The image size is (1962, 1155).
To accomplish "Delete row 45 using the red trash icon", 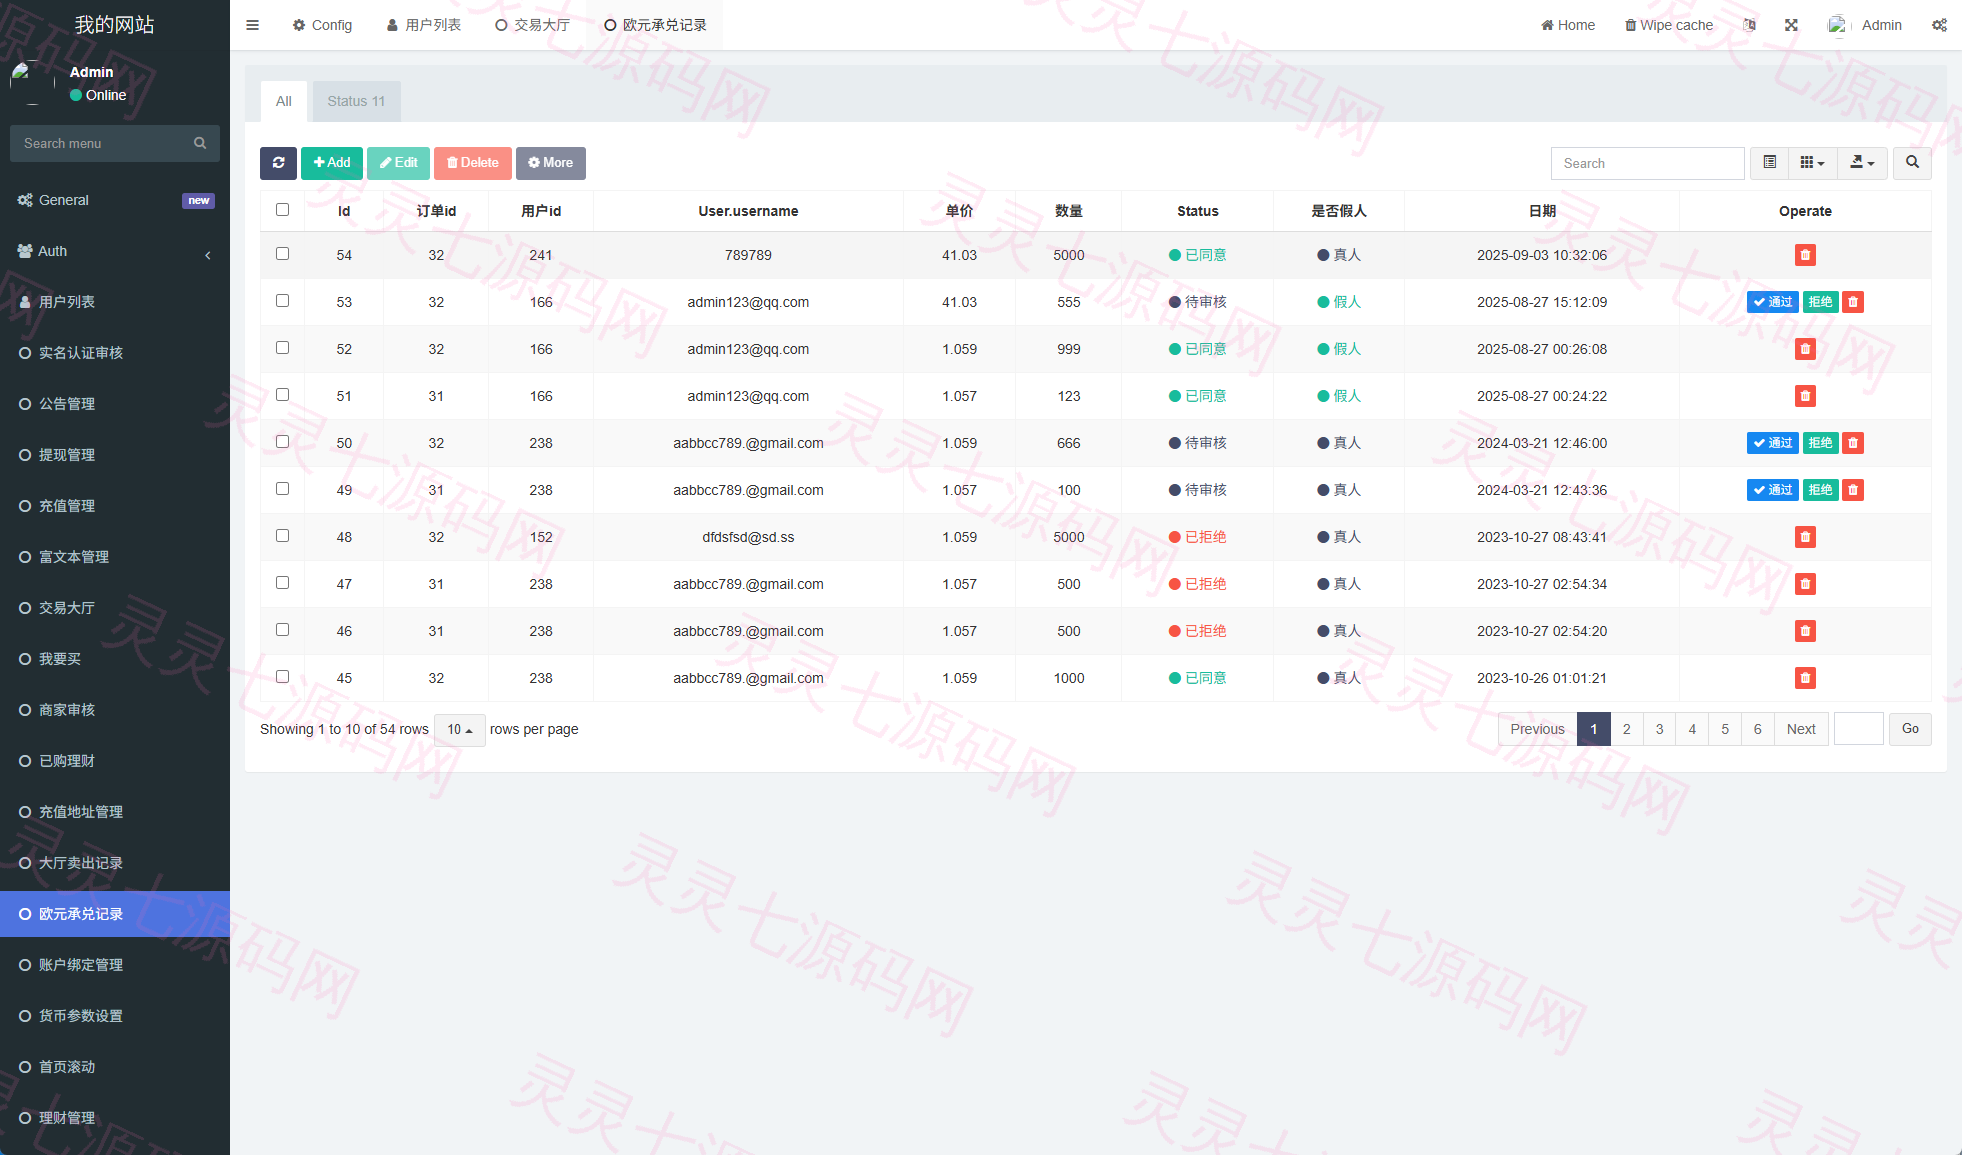I will click(1805, 678).
